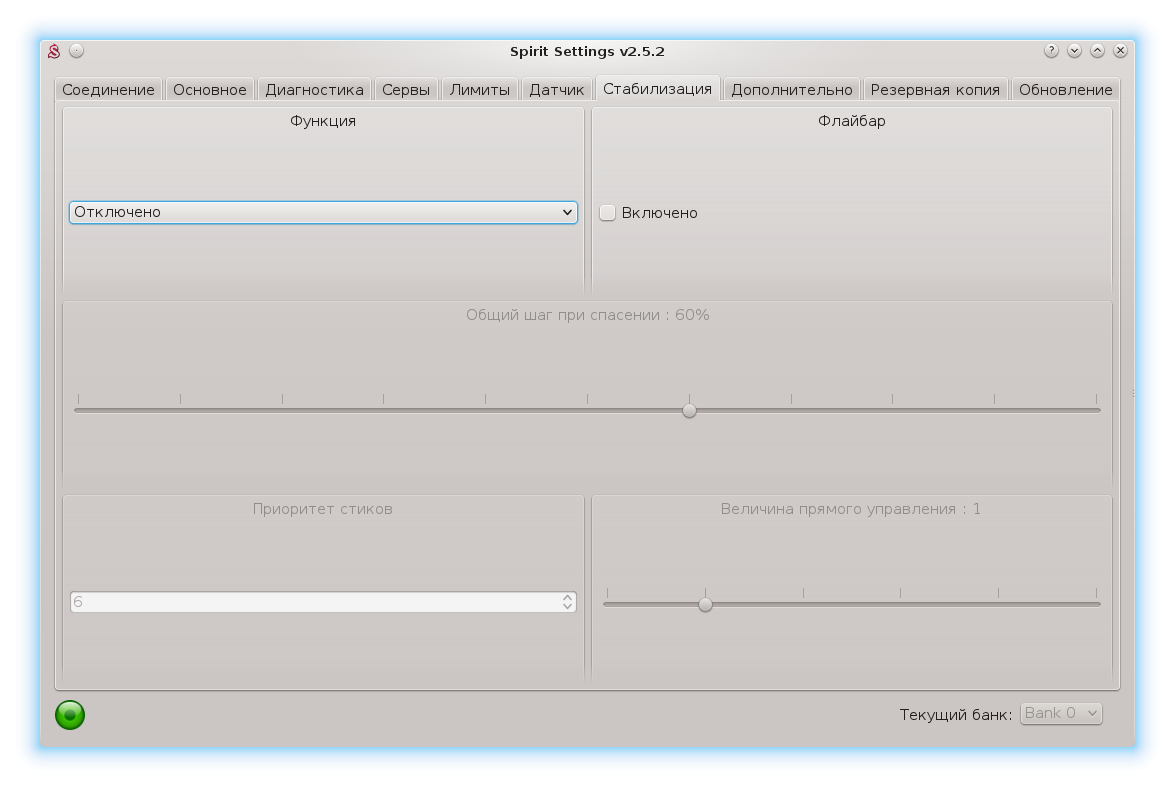Screen dimensions: 1175x787
Task: Click the Общий шаг при спасении slider handle
Action: coord(689,410)
